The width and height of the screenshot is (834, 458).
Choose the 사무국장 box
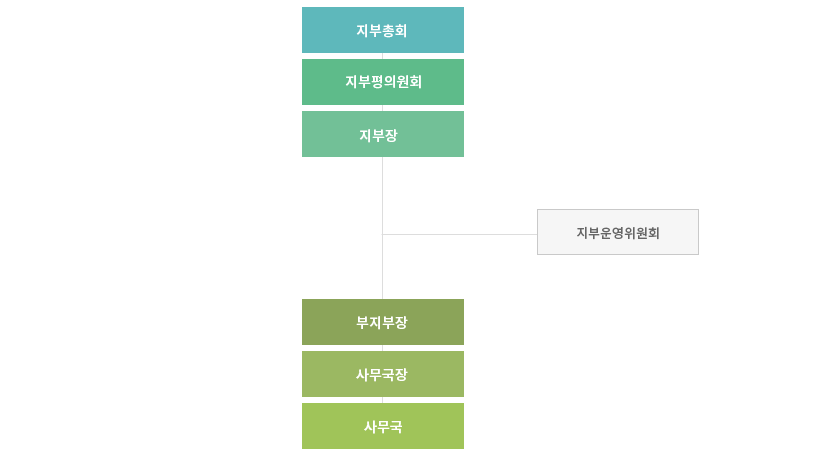tap(383, 374)
